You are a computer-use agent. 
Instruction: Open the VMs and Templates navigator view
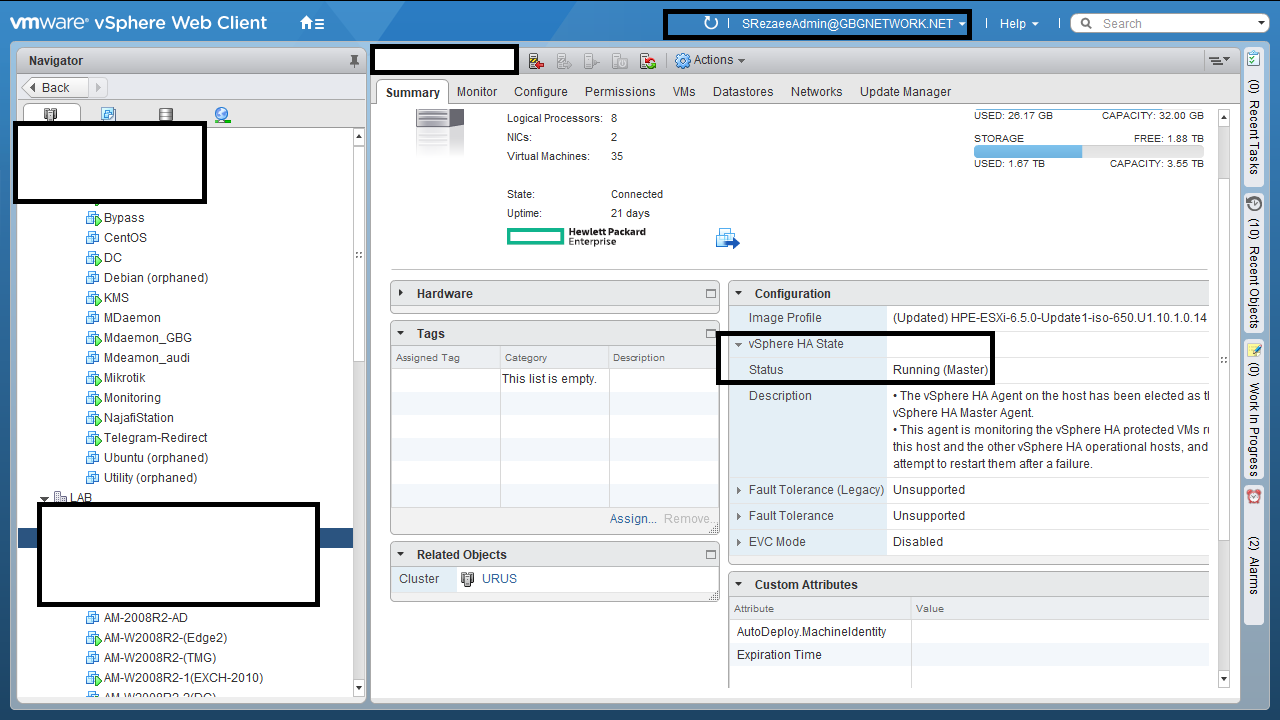pos(108,115)
